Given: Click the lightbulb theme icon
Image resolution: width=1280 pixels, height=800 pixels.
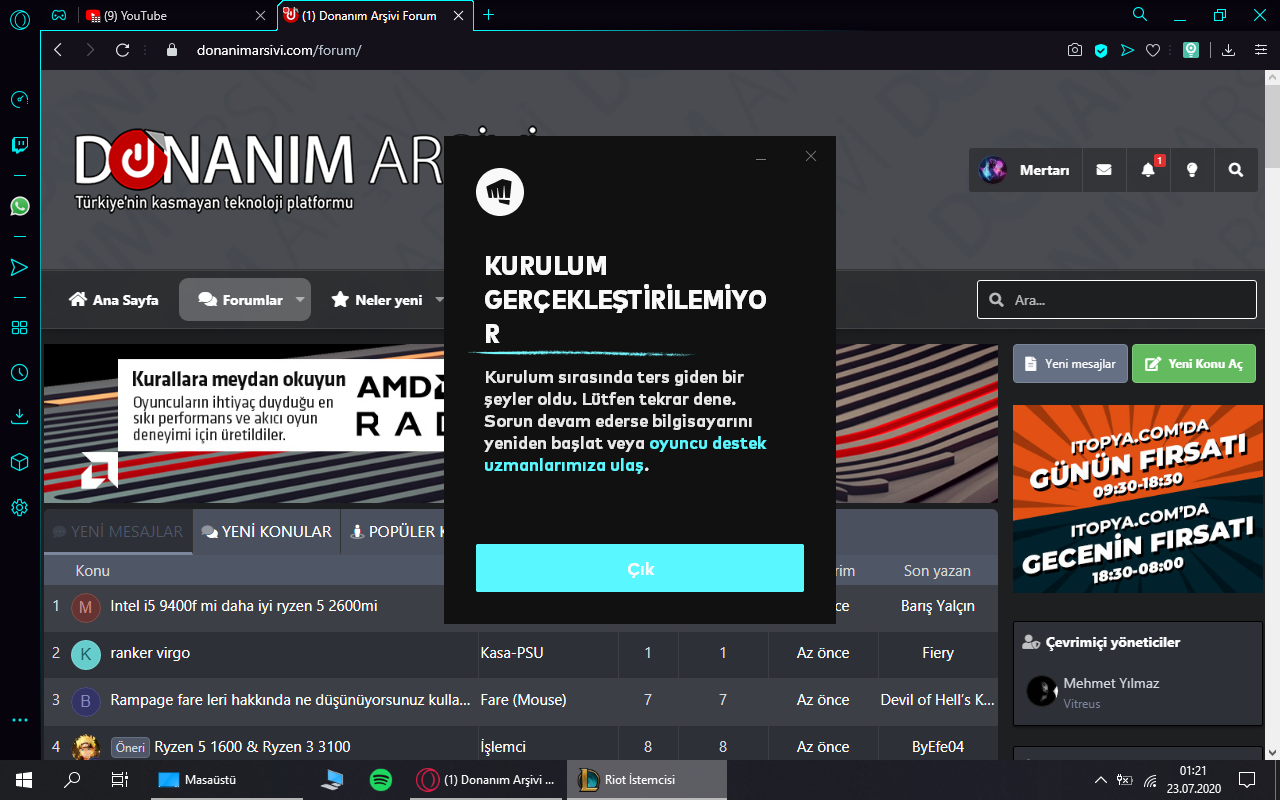Looking at the screenshot, I should [x=1192, y=170].
